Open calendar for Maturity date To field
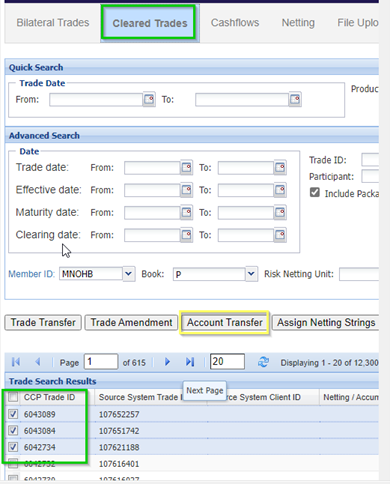 [x=280, y=212]
